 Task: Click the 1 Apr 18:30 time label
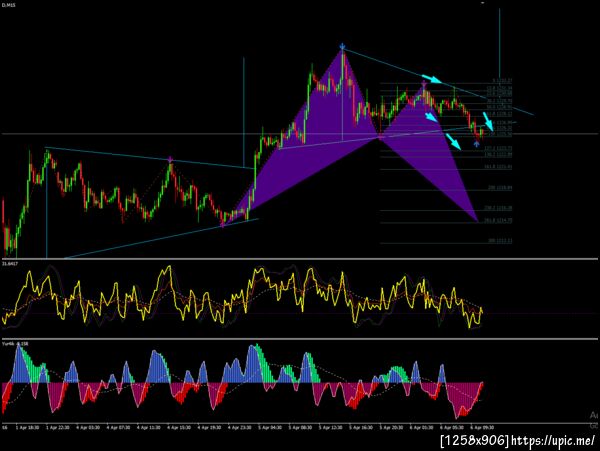click(27, 427)
